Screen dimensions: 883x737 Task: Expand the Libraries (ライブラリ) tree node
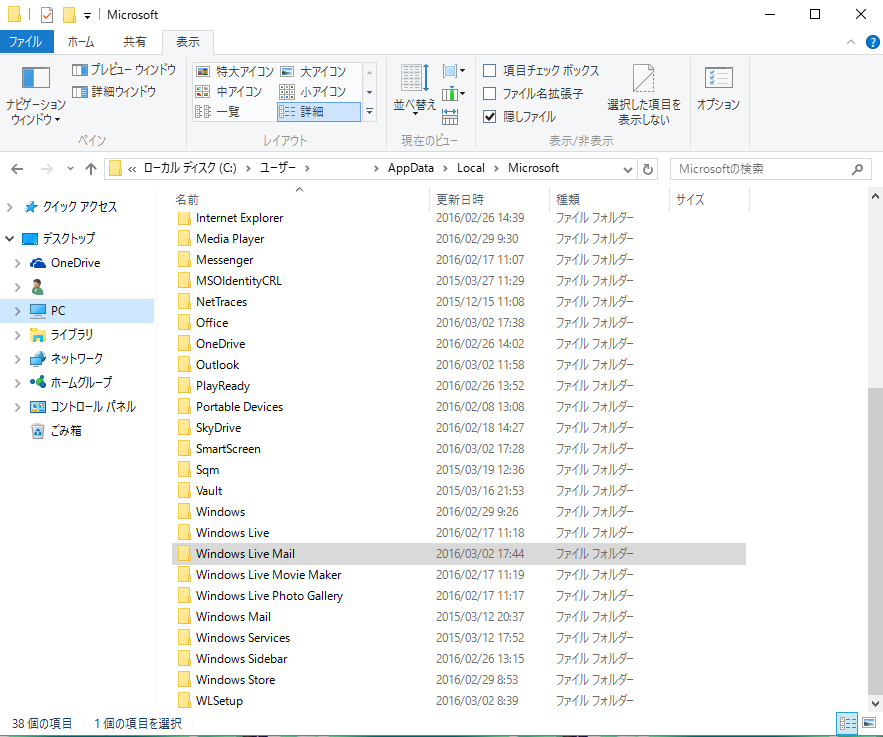(17, 335)
